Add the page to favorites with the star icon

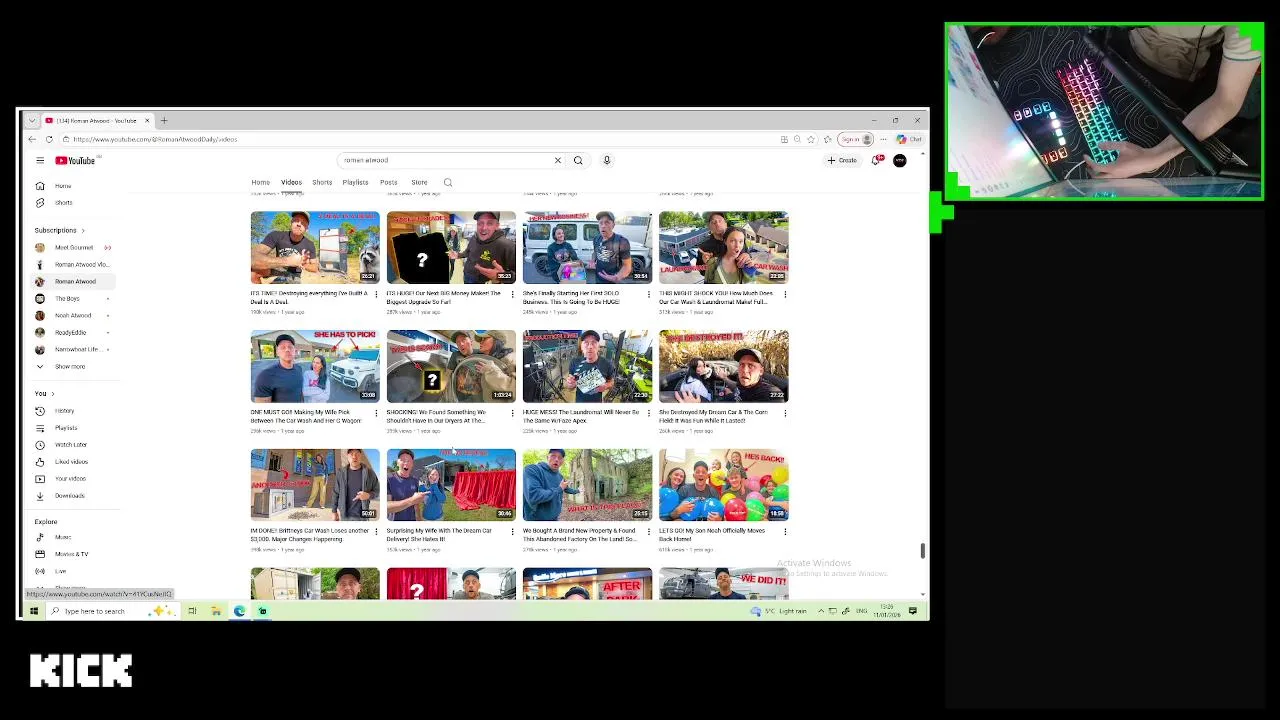coord(811,139)
